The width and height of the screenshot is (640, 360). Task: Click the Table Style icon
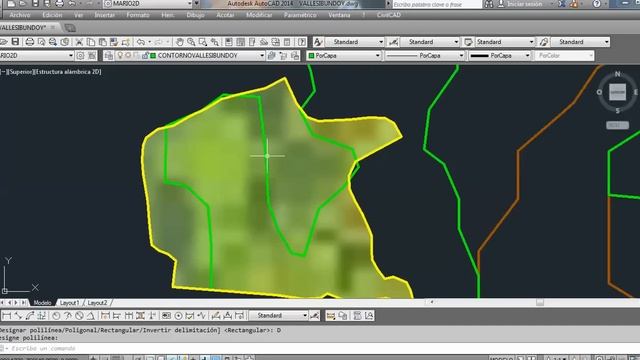click(469, 42)
